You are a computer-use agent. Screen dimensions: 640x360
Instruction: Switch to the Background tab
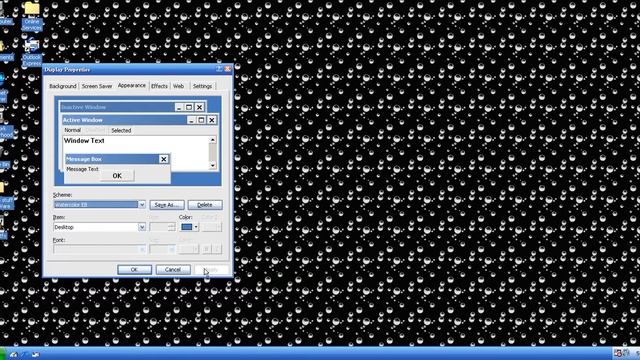pyautogui.click(x=63, y=86)
